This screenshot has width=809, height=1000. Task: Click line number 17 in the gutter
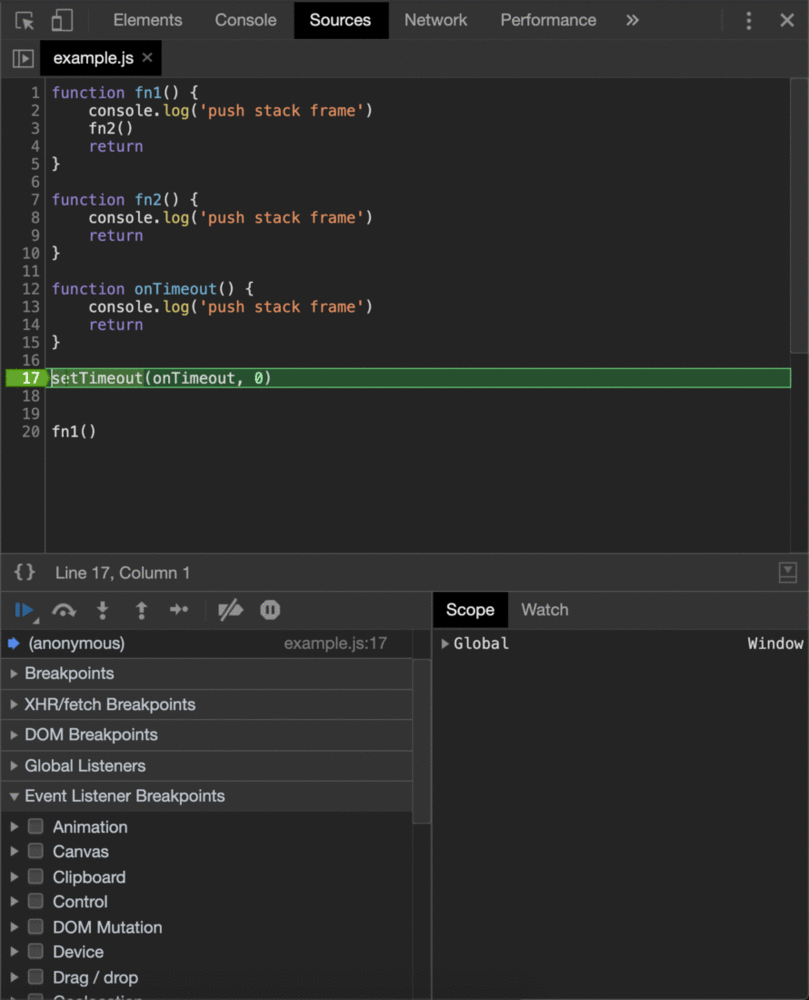click(x=31, y=378)
